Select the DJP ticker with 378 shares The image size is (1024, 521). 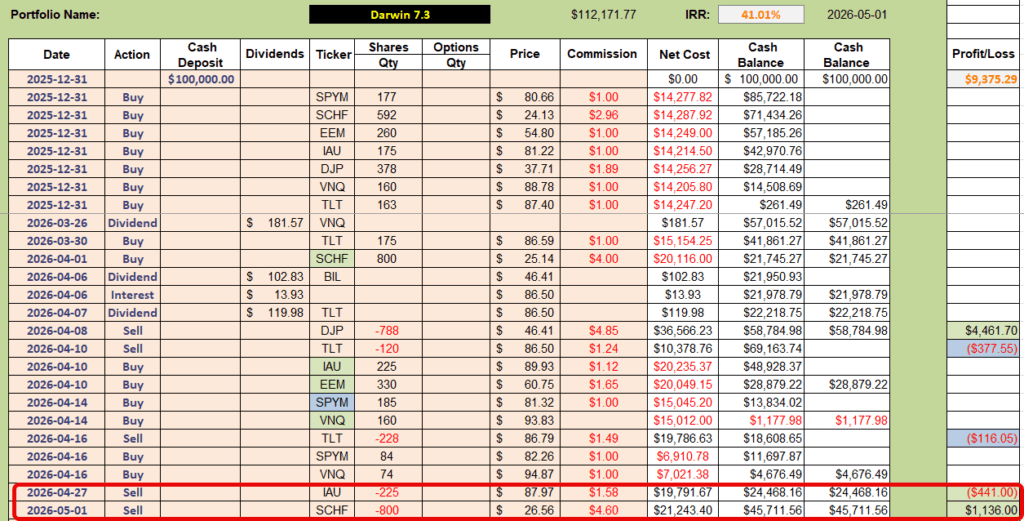click(332, 169)
